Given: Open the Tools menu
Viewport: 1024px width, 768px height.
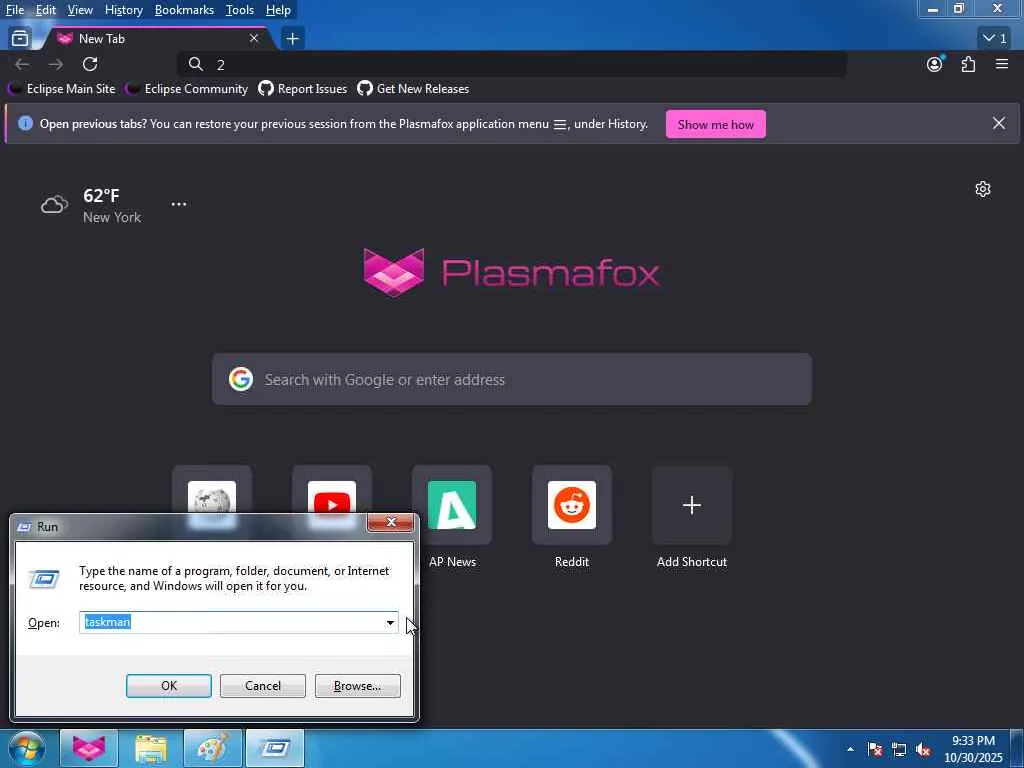Looking at the screenshot, I should tap(240, 10).
